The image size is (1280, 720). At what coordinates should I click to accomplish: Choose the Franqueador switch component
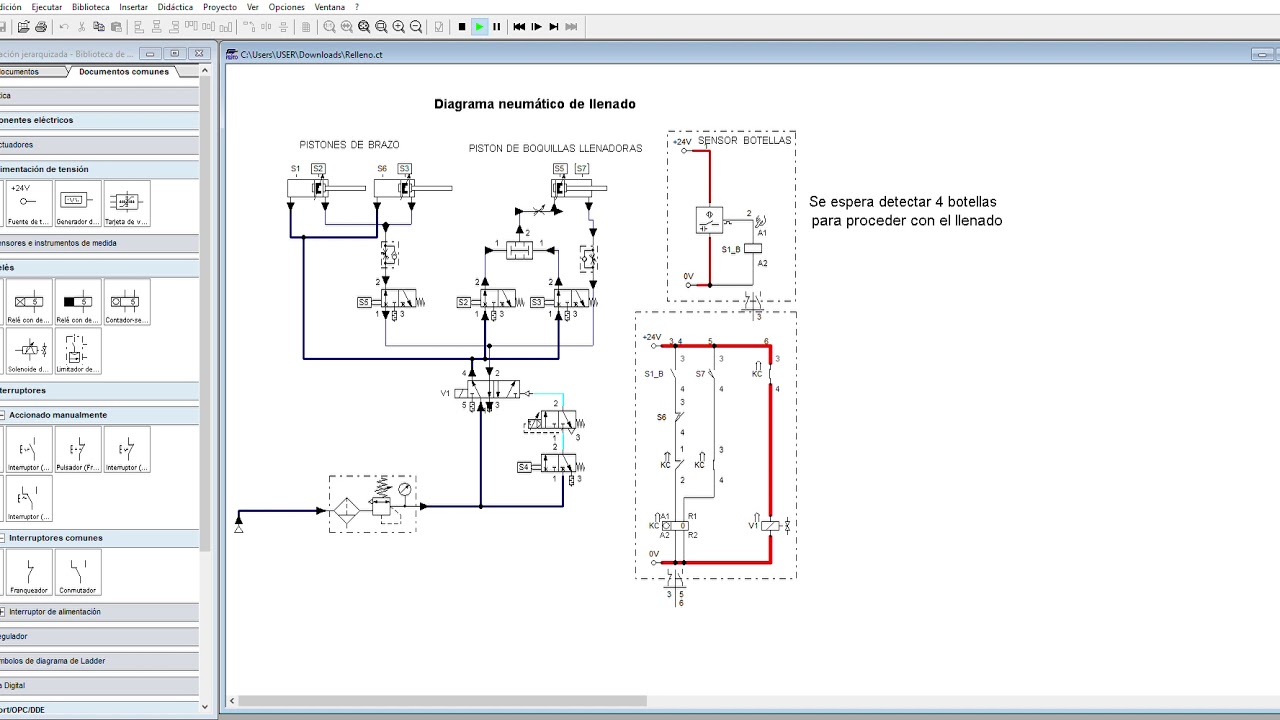pyautogui.click(x=28, y=572)
